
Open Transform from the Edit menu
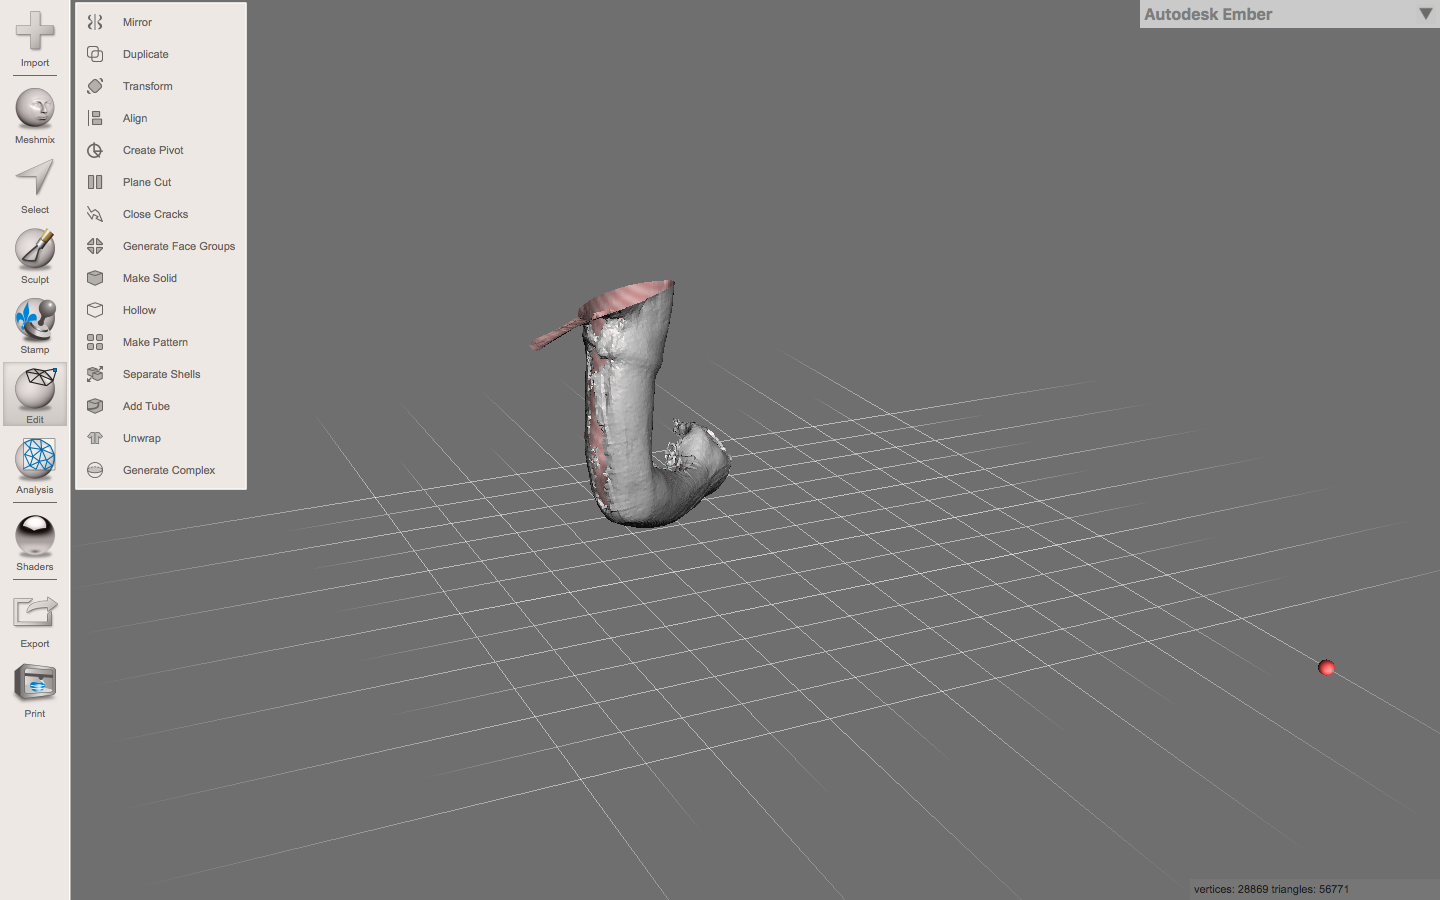click(x=147, y=86)
